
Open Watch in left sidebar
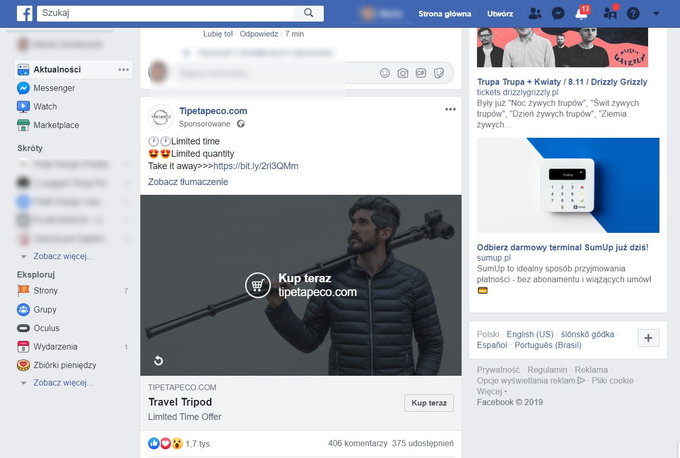(x=45, y=106)
